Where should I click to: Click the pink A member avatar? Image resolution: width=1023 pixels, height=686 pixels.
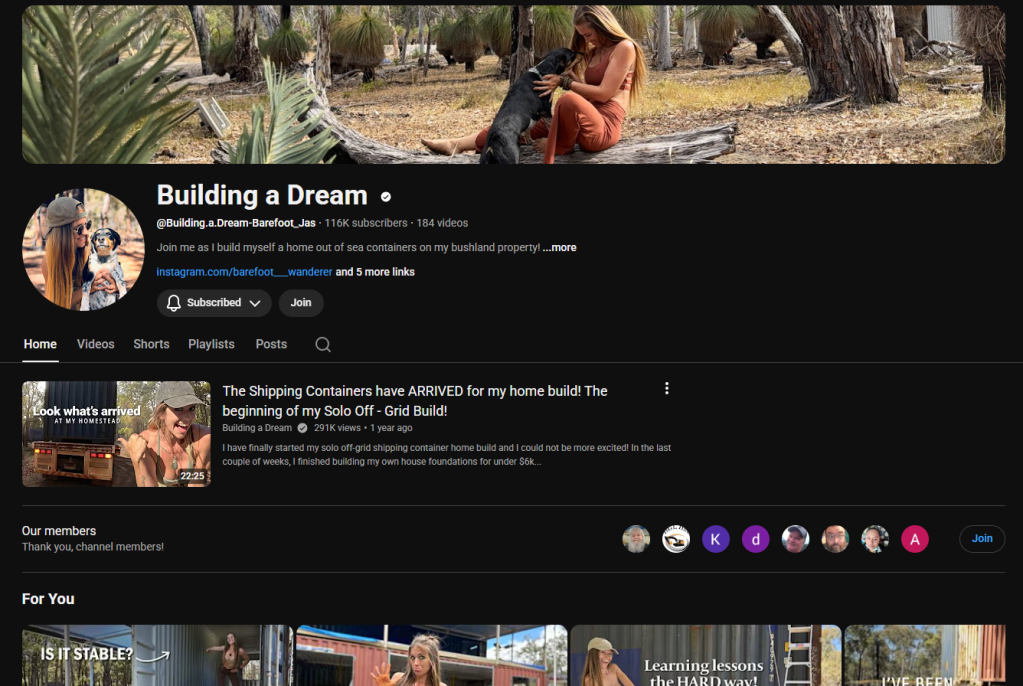pos(914,539)
